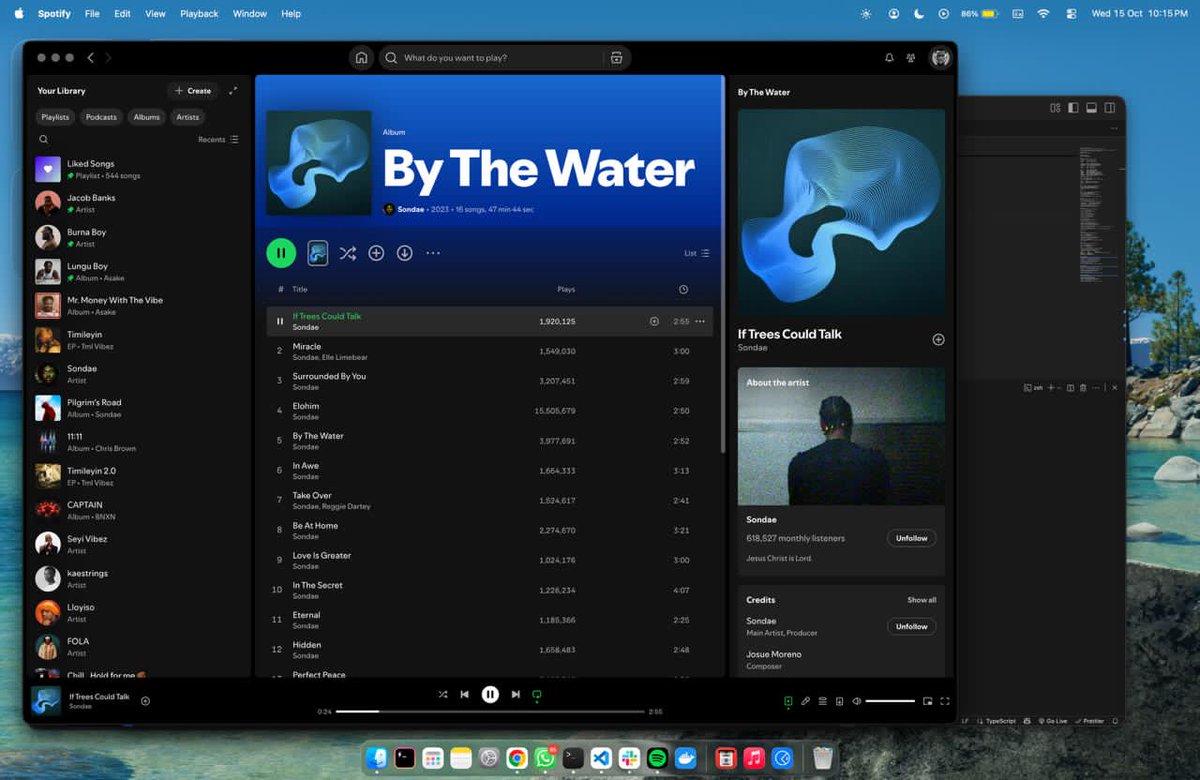Open the Recents sort dropdown
This screenshot has width=1200, height=780.
[x=218, y=140]
